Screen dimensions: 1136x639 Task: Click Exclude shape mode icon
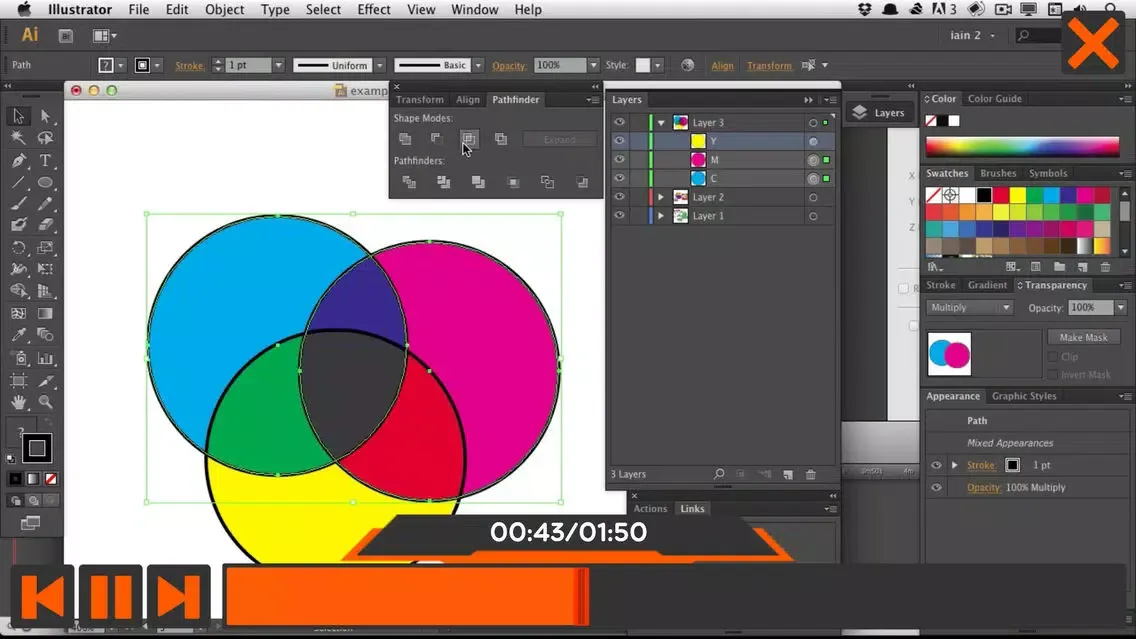click(x=501, y=138)
